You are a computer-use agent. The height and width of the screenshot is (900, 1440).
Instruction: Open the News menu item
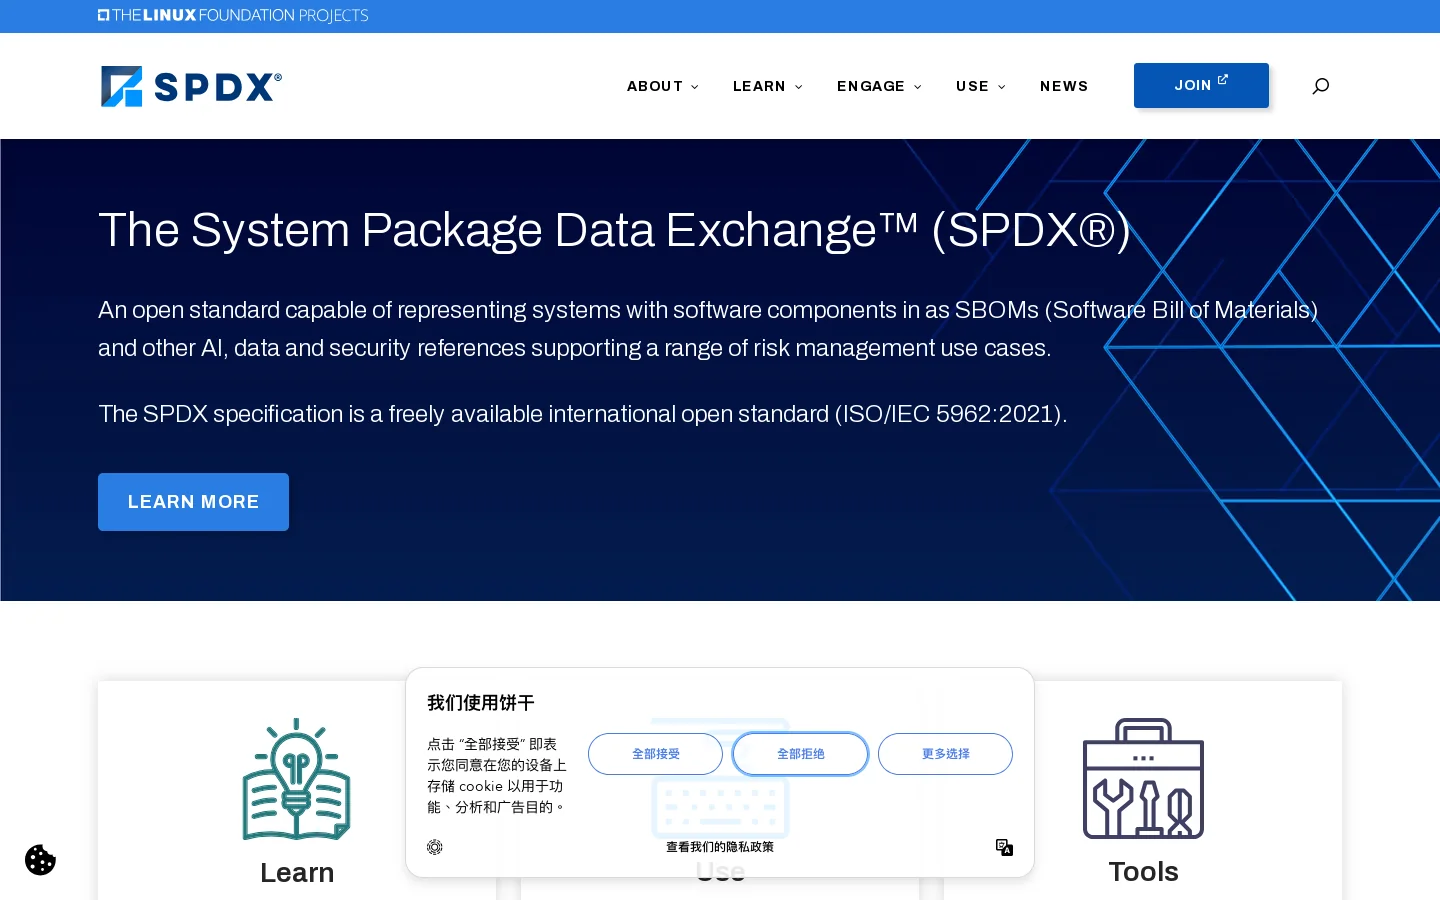(1064, 86)
